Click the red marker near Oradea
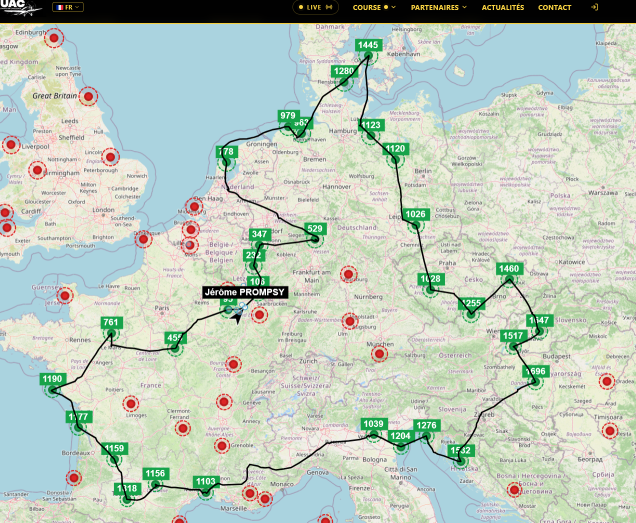636x523 pixels. click(607, 381)
